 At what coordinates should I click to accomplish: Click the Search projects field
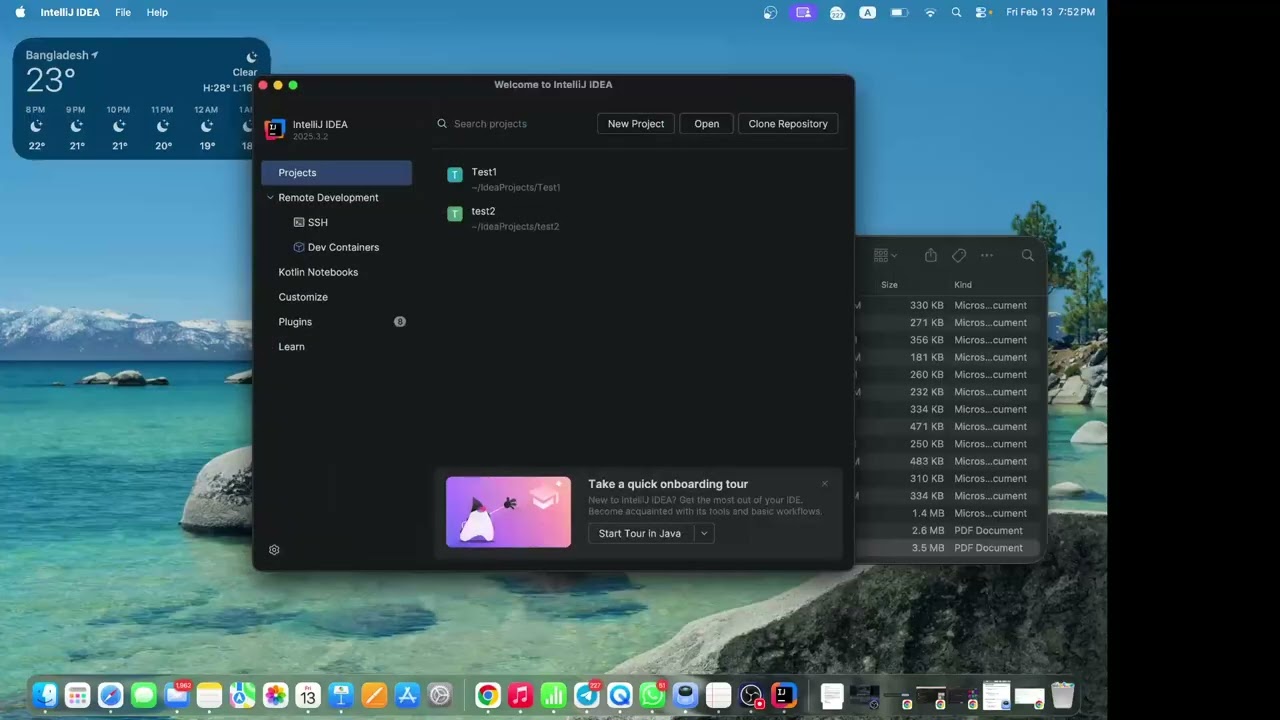[514, 124]
